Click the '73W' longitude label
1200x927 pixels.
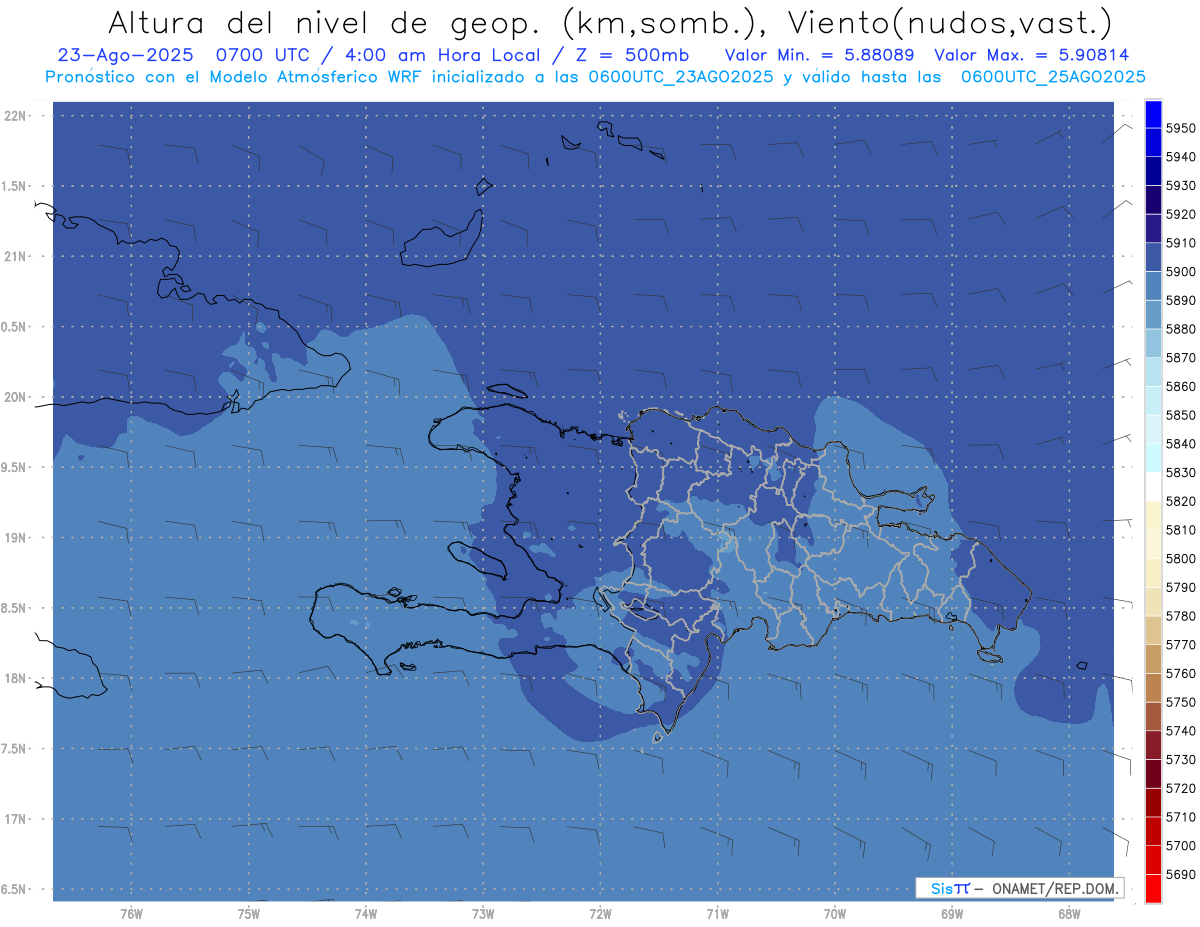click(483, 914)
